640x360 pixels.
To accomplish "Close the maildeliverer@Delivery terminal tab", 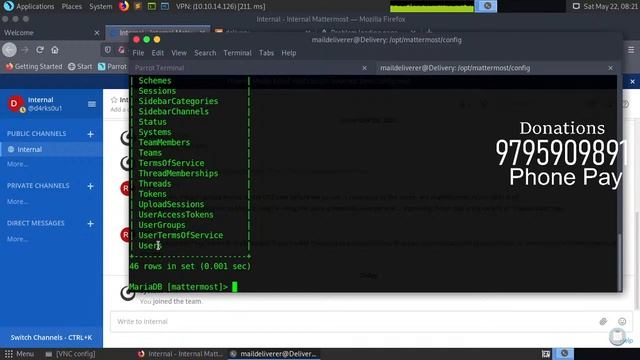I will 610,68.
